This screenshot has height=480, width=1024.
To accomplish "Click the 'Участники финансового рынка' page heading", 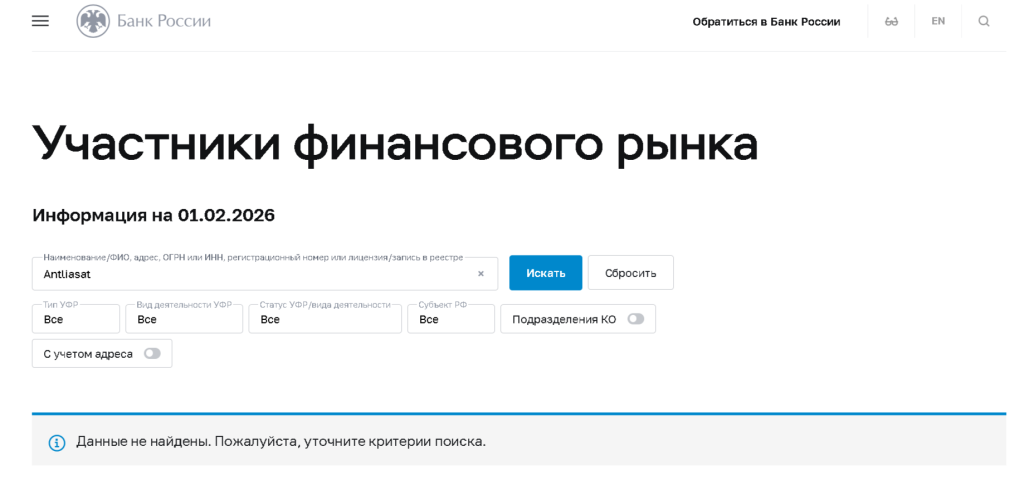I will pos(395,143).
